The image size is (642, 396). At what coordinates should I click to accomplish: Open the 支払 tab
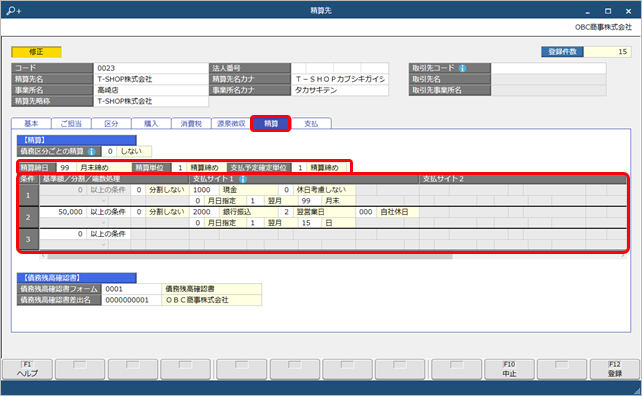(x=311, y=123)
